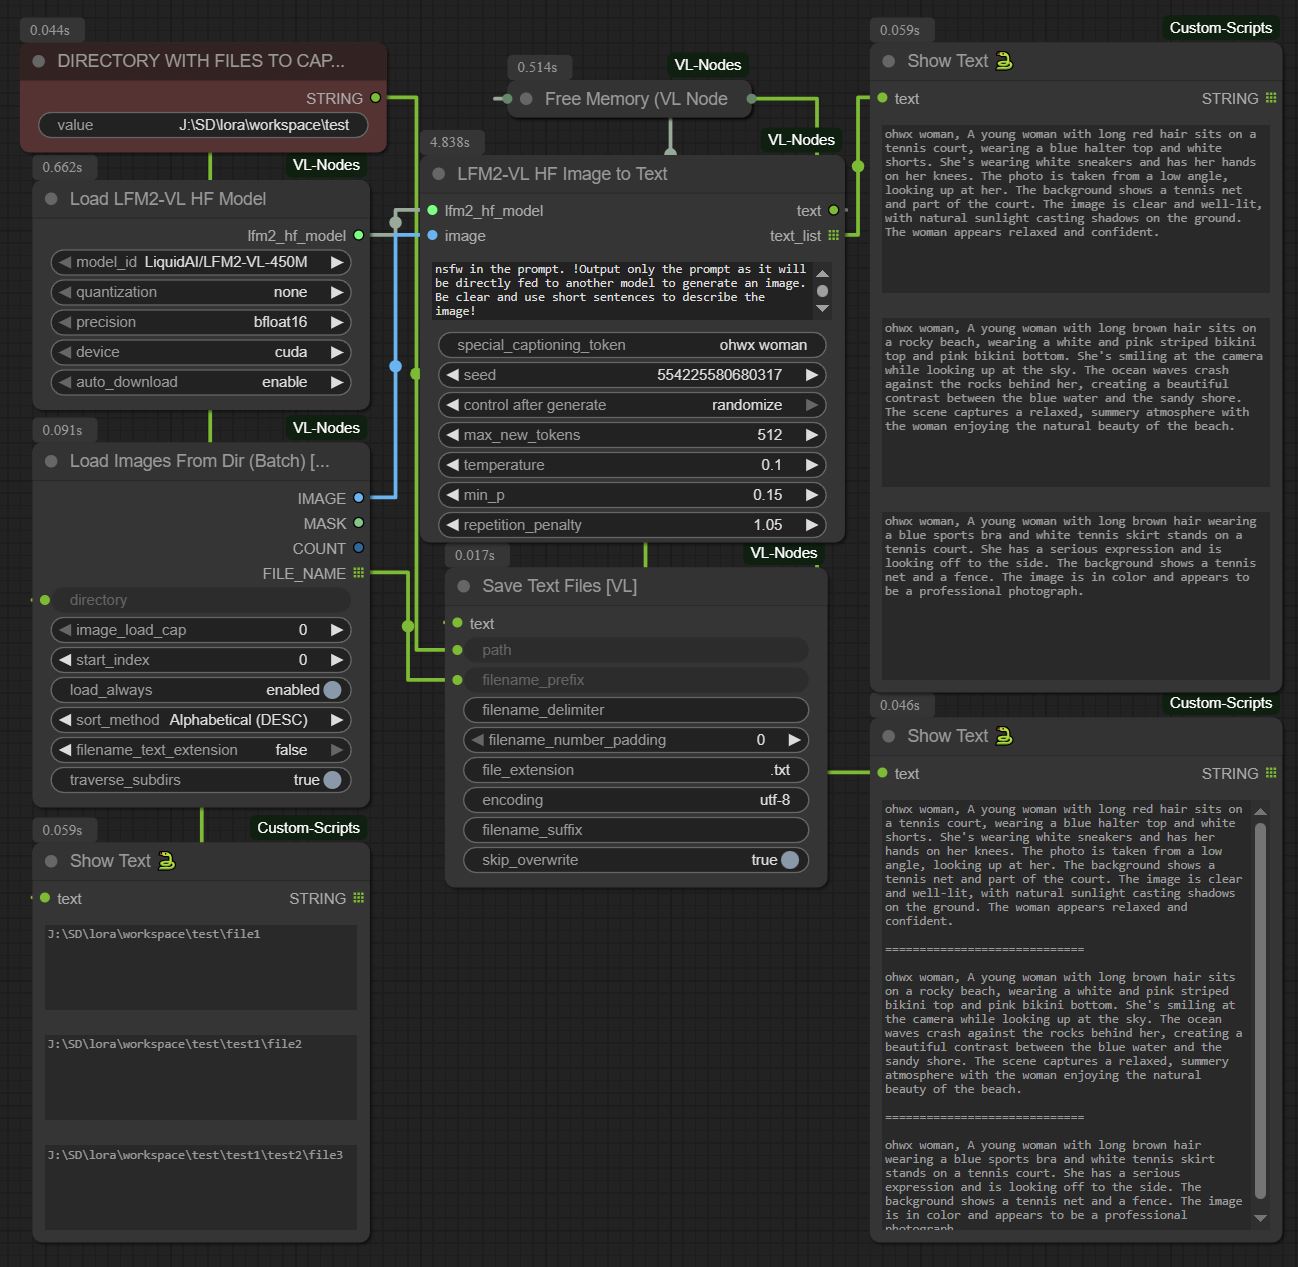Click the value field showing J:\SD\lora\workspace\test
This screenshot has width=1298, height=1267.
[203, 125]
